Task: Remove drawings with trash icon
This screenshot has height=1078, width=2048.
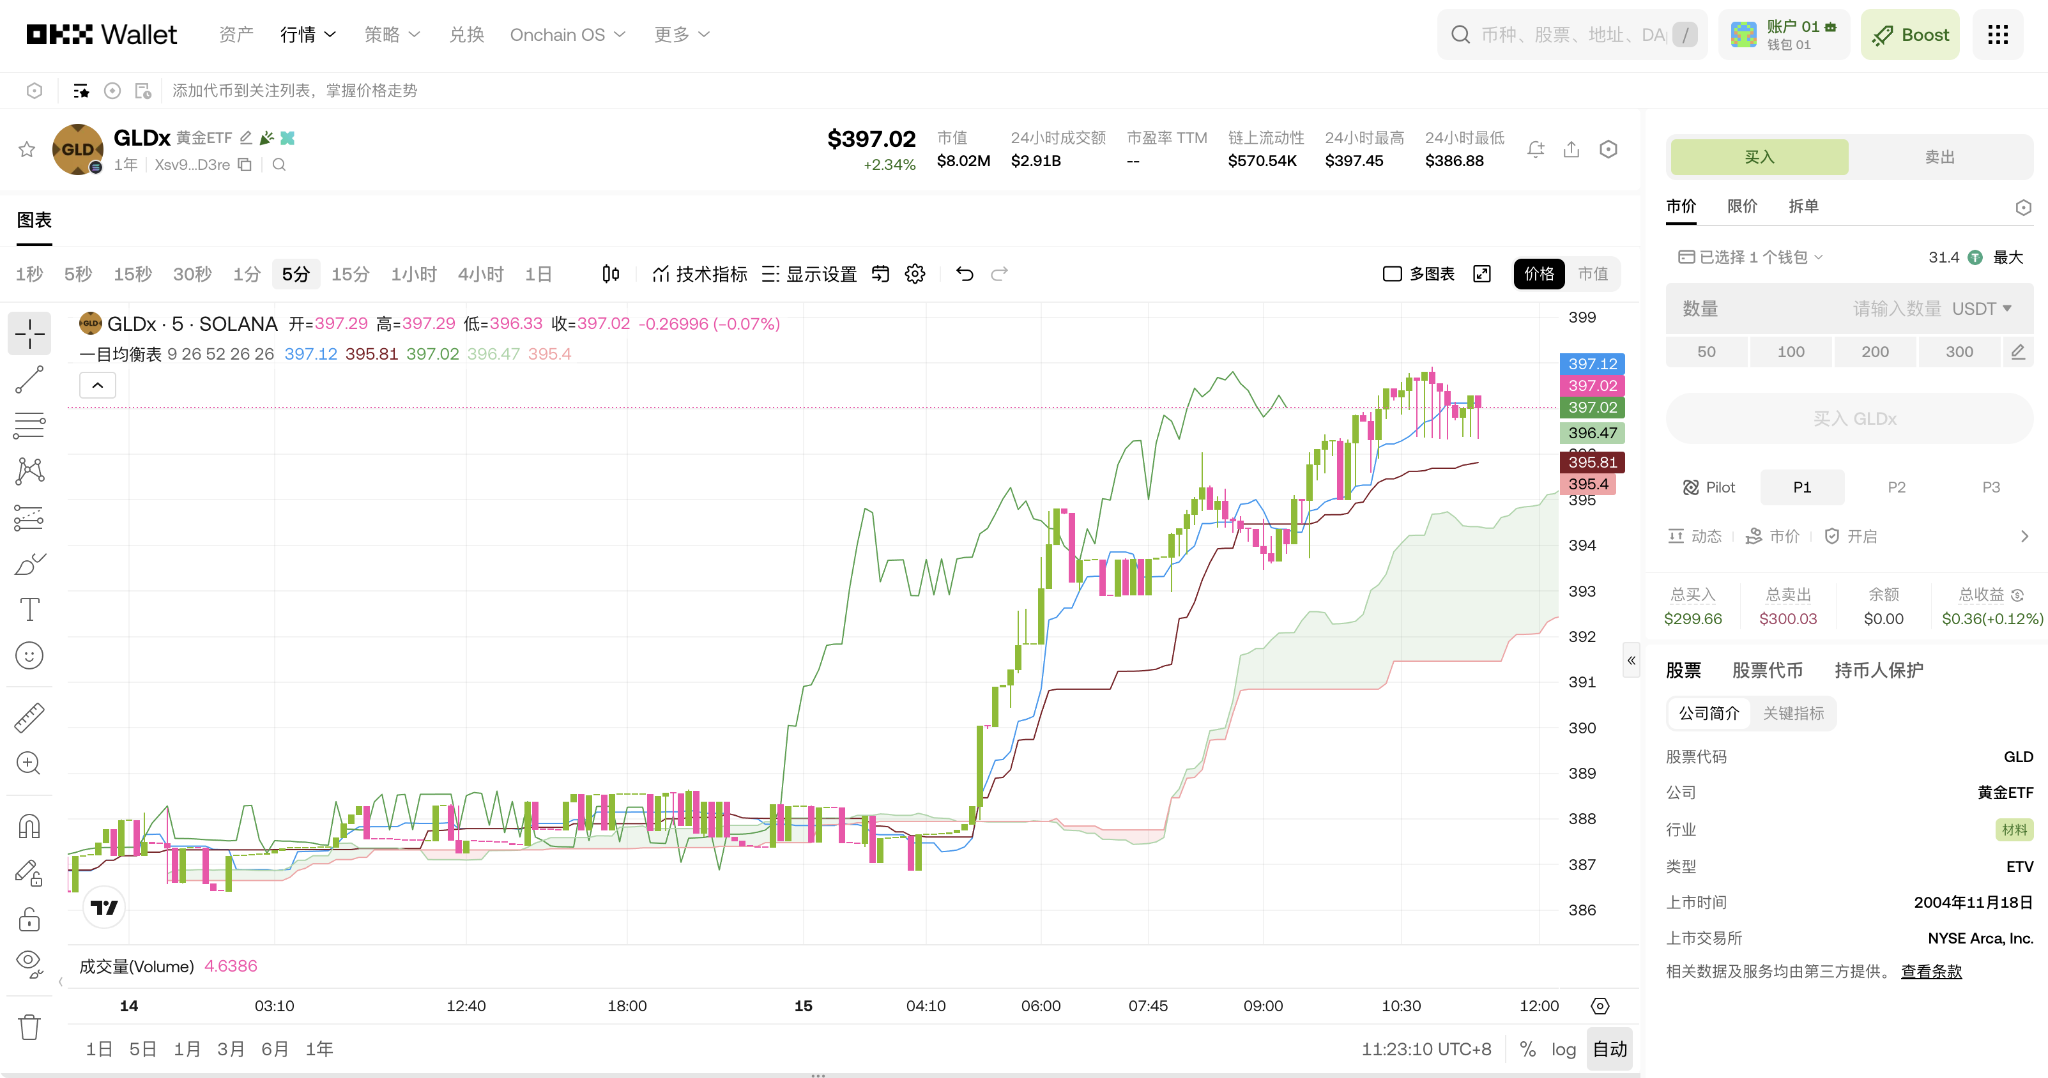Action: tap(30, 1027)
